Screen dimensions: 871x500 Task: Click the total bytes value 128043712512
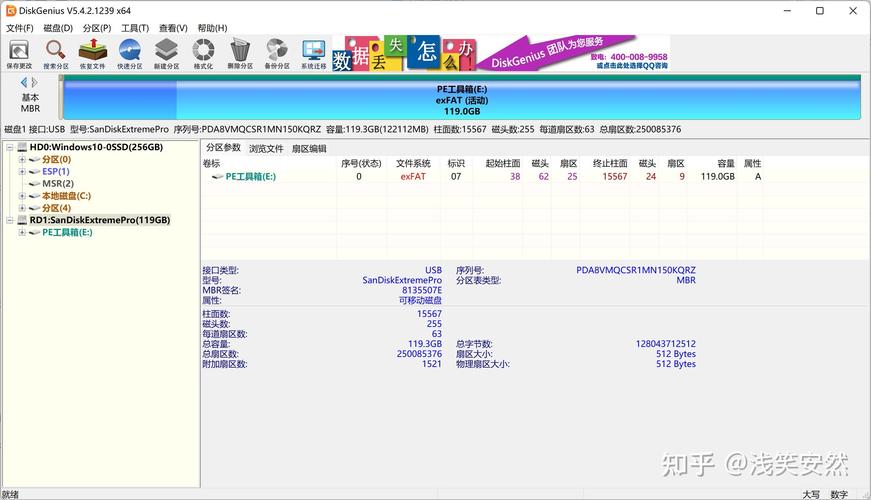(x=665, y=344)
